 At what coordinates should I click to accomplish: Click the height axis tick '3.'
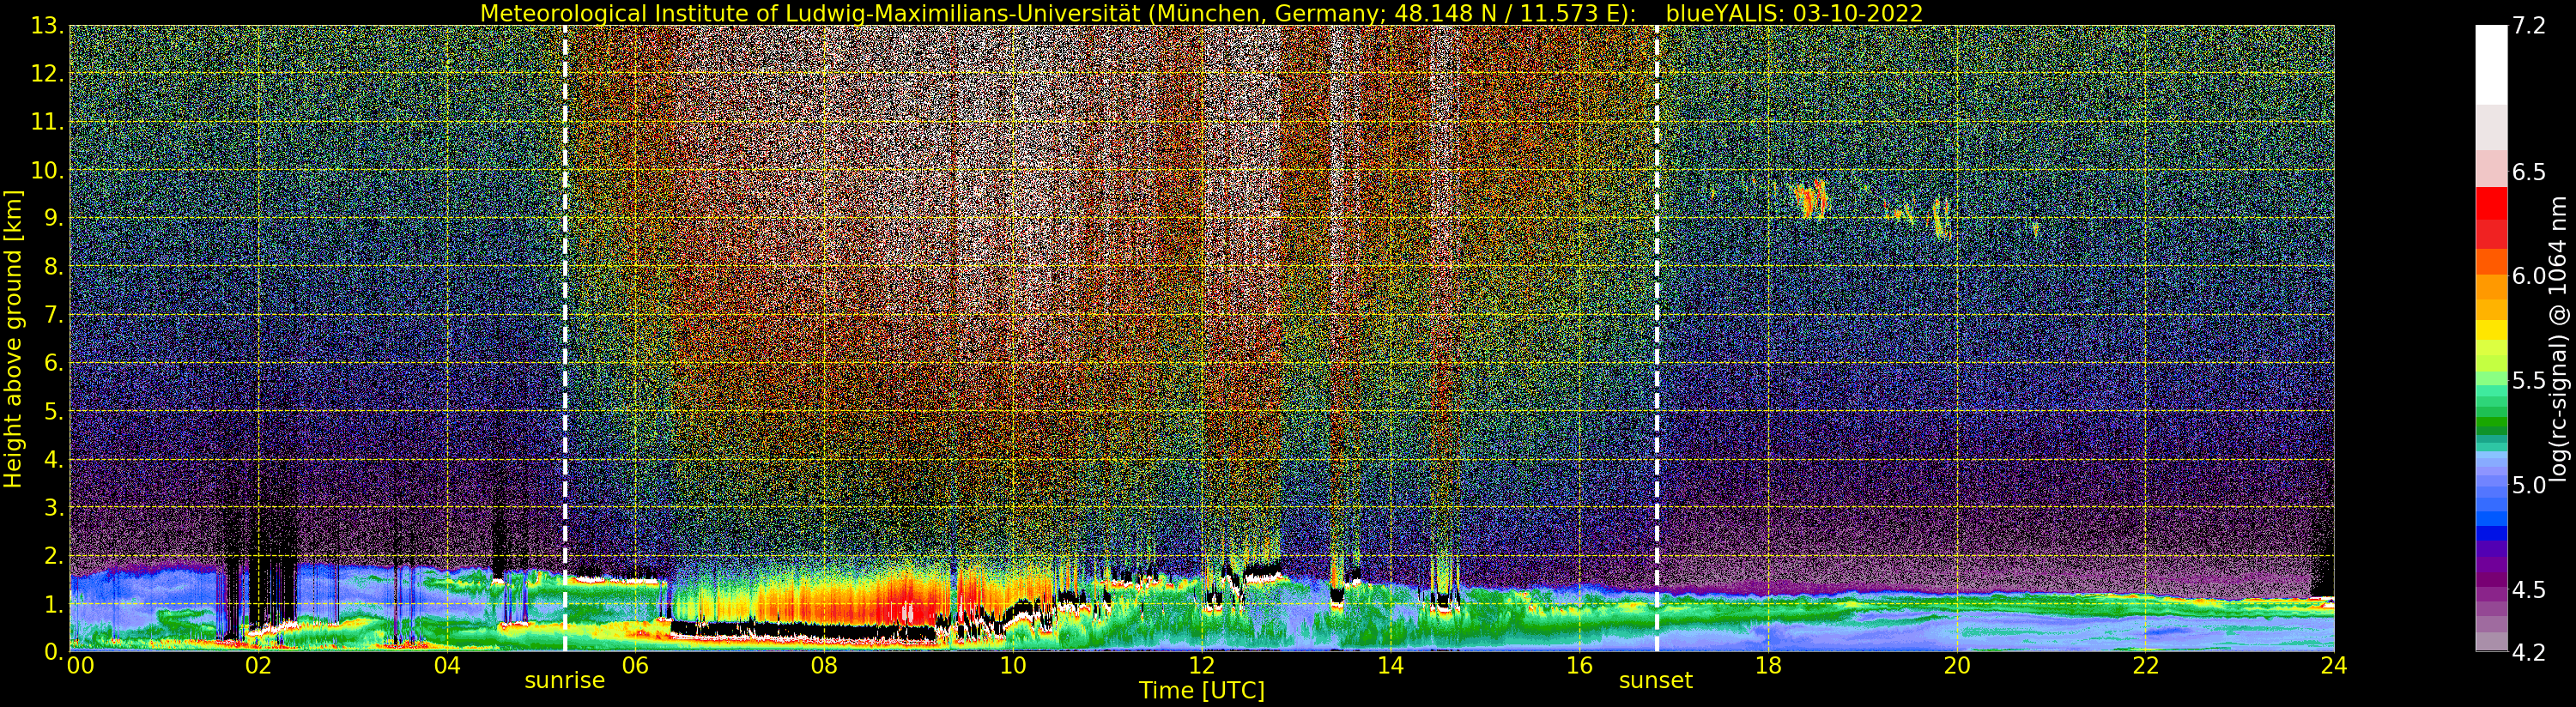coord(54,507)
